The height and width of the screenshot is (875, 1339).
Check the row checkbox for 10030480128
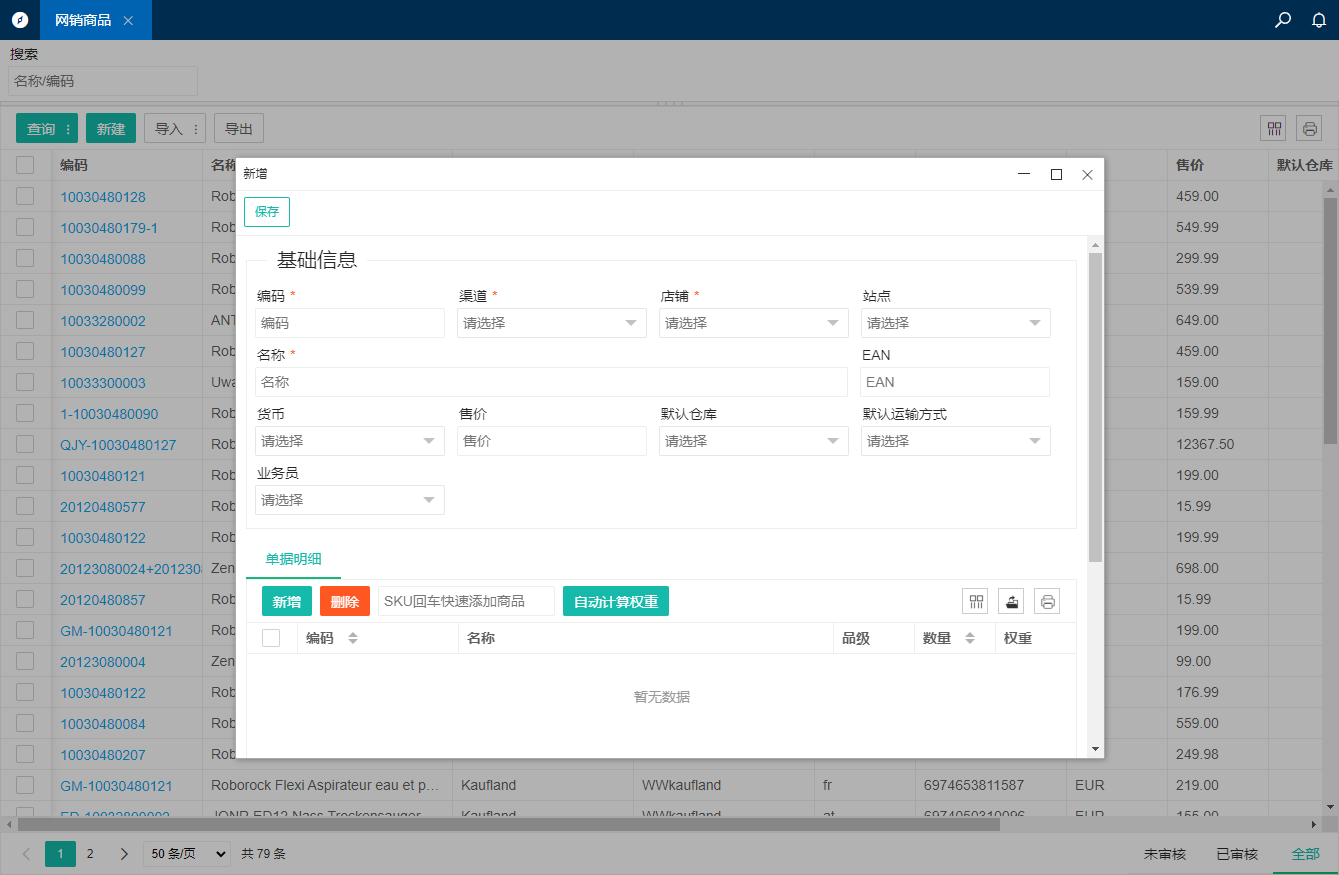[25, 196]
